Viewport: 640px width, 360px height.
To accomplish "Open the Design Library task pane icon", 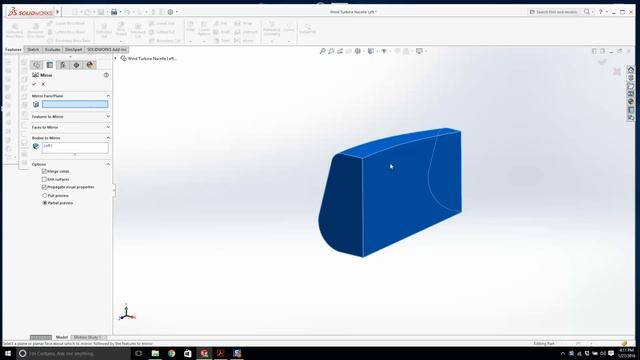I will point(631,78).
